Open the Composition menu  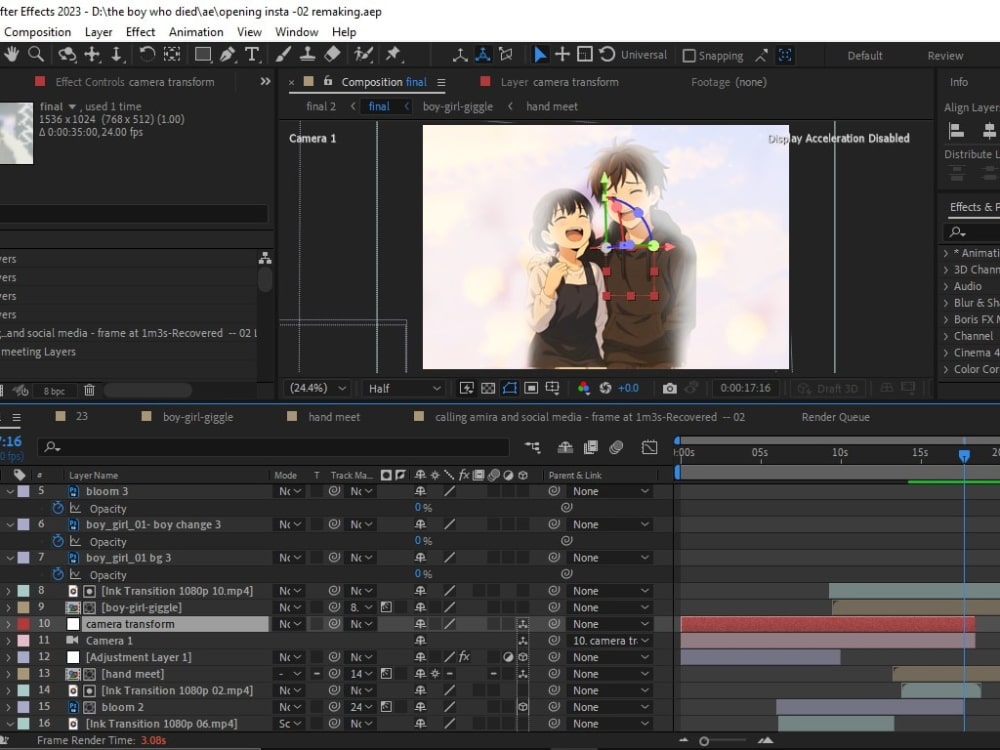pos(38,32)
